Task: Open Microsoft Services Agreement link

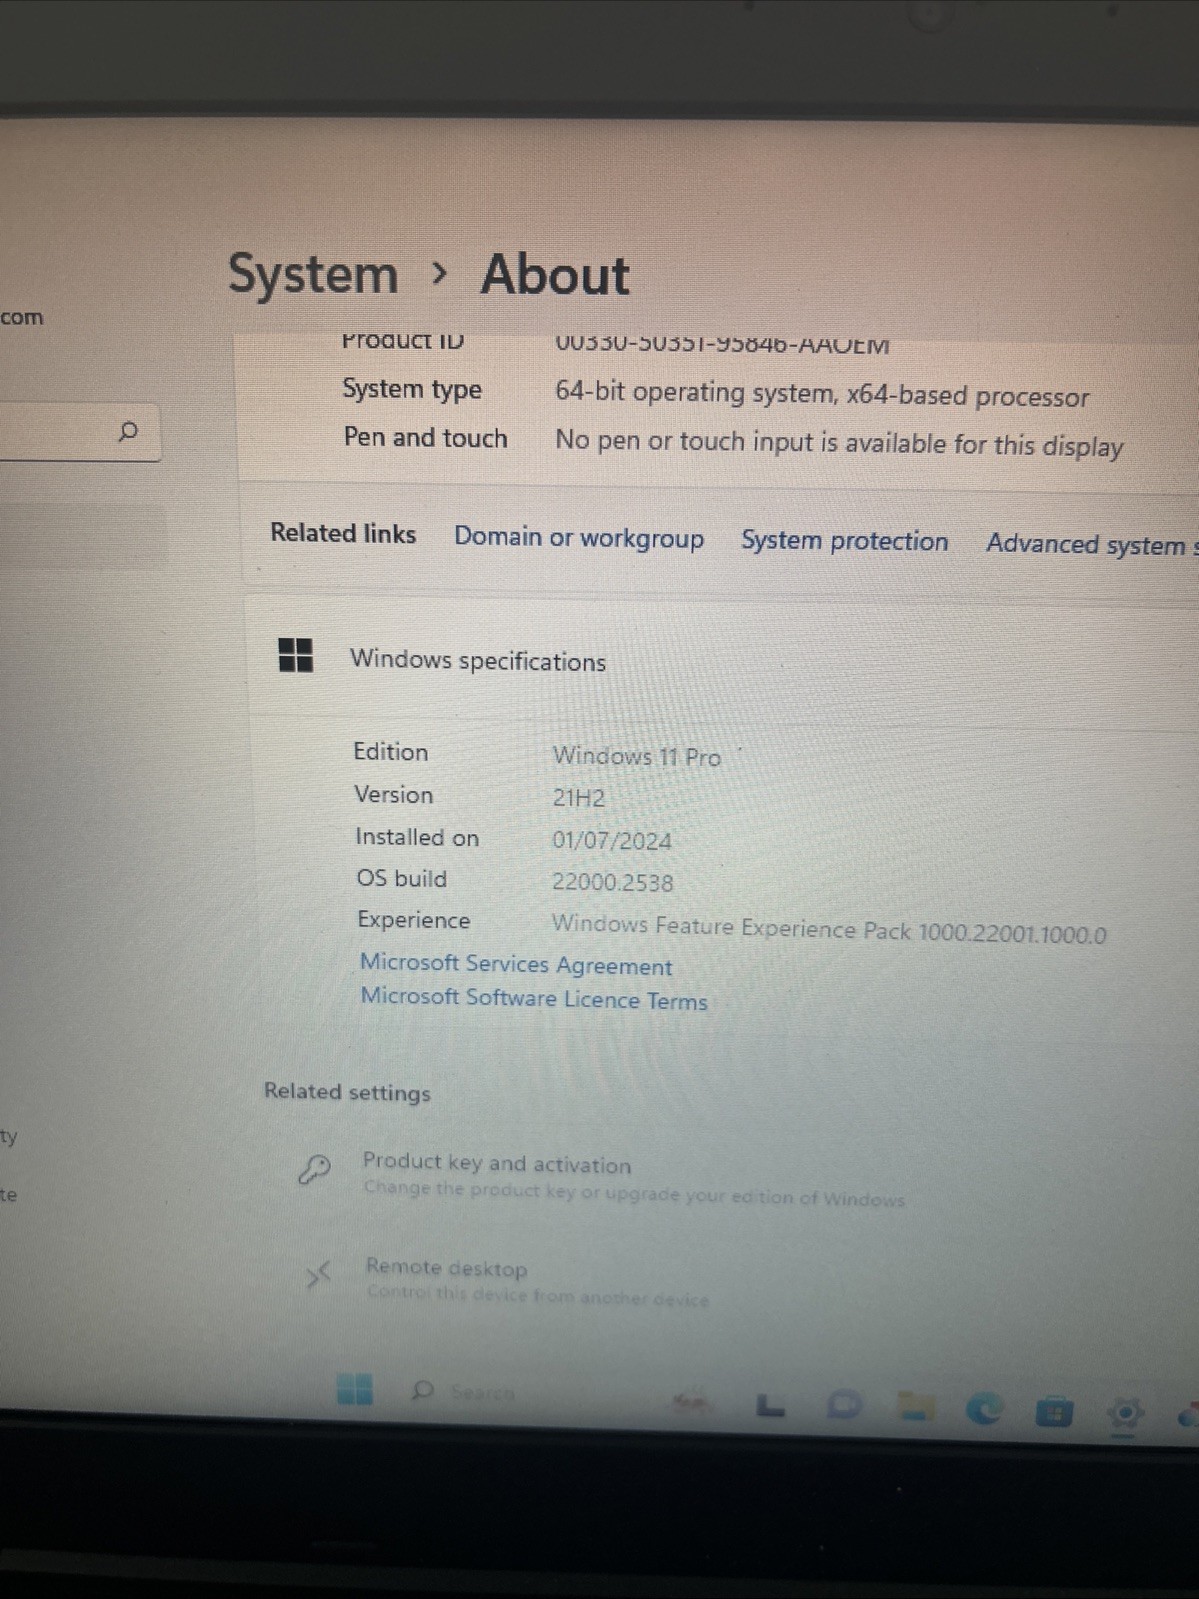Action: (x=516, y=964)
